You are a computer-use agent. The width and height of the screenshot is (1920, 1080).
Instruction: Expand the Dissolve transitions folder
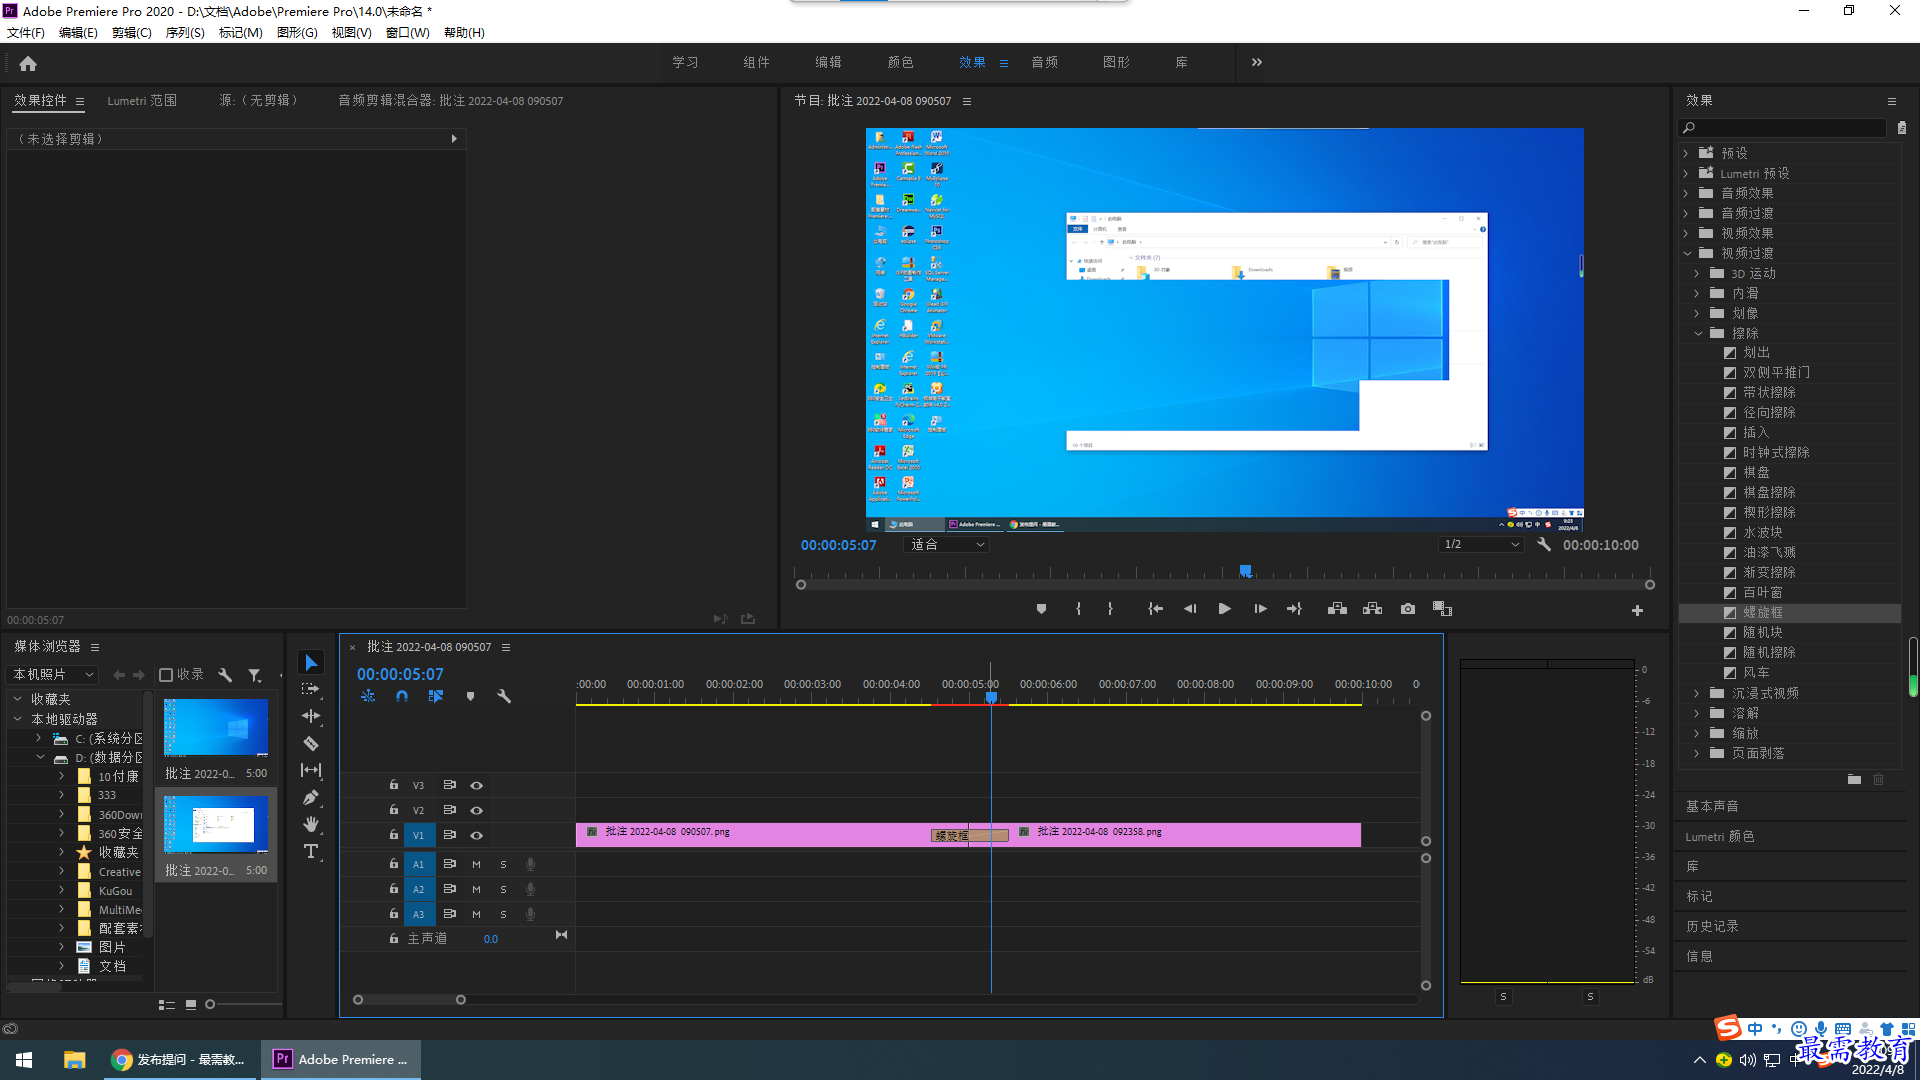point(1697,713)
